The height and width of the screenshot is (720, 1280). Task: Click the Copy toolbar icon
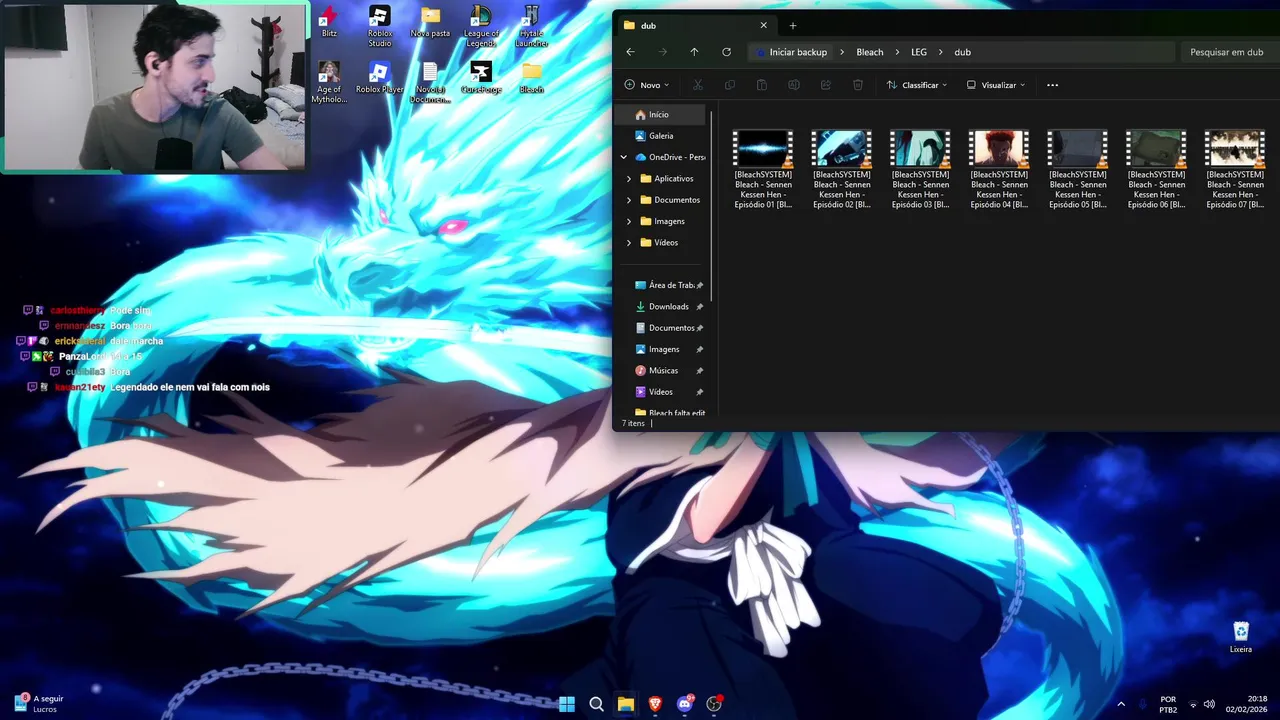pos(730,85)
